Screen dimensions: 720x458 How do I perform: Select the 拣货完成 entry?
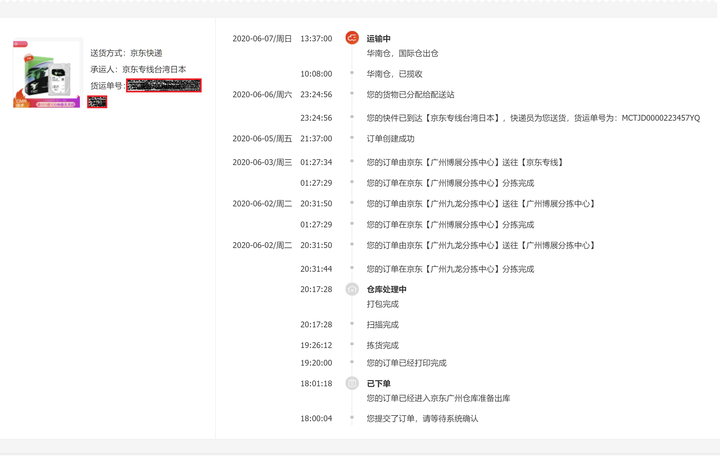(382, 345)
